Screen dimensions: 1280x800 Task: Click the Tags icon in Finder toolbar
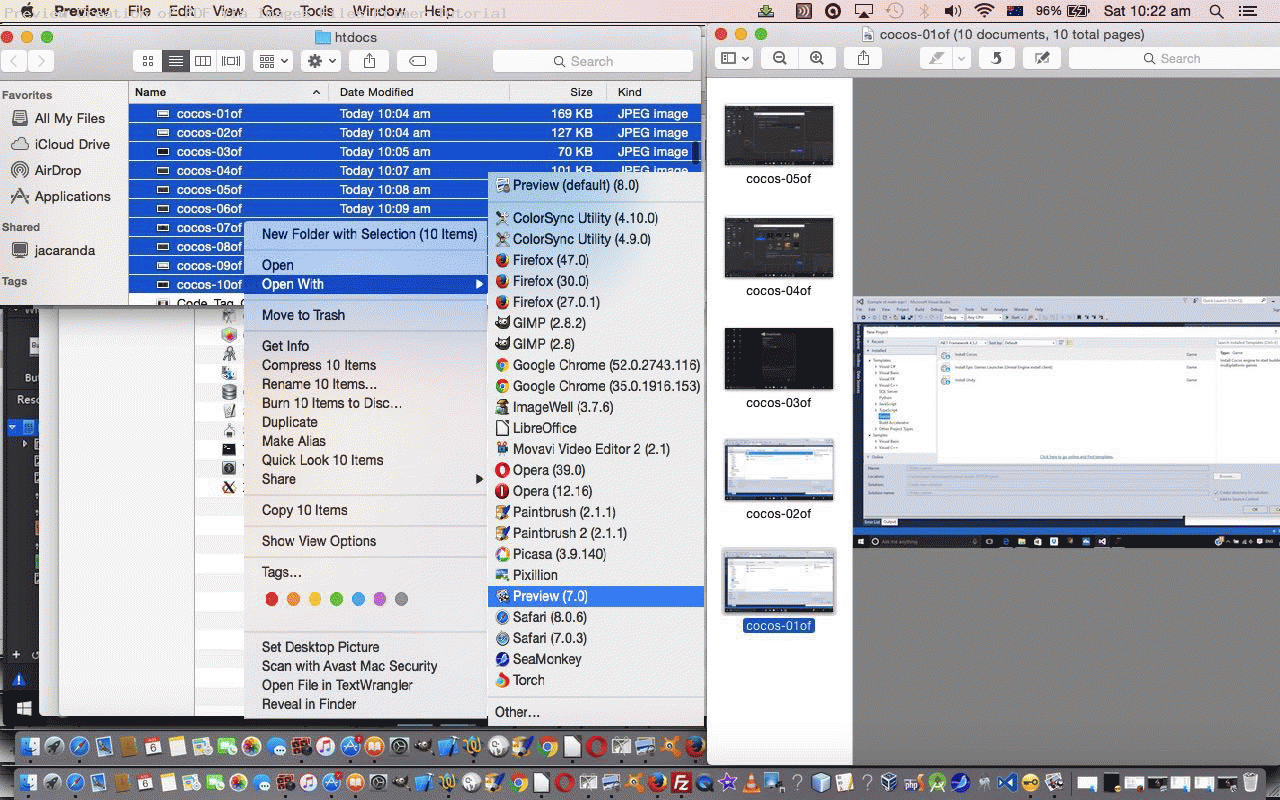pos(417,60)
